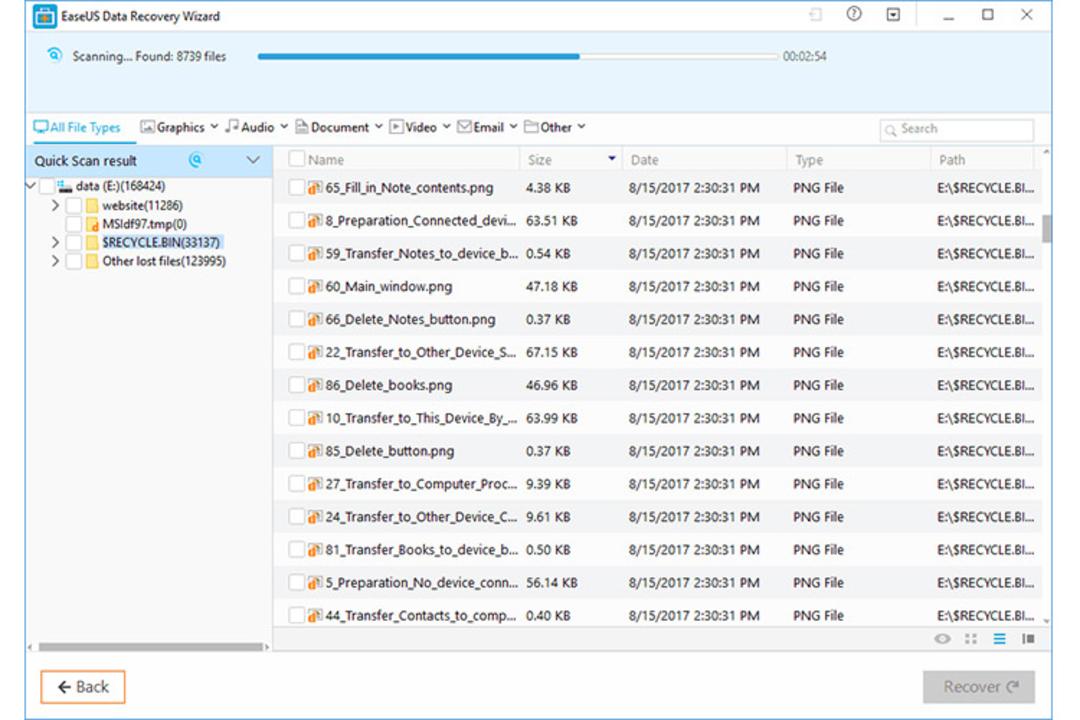Click the tree panel horizontal scrollbar
Screen dimensions: 1080x720
point(149,647)
